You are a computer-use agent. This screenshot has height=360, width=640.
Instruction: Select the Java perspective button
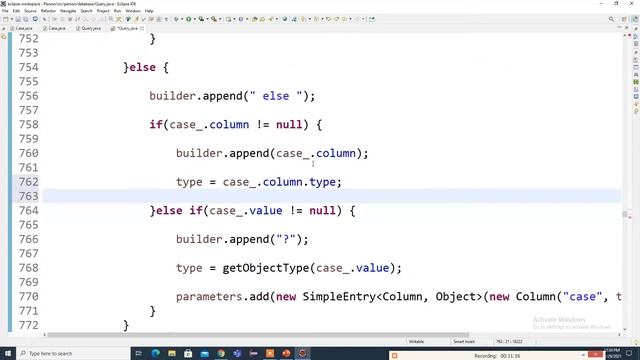(x=635, y=19)
